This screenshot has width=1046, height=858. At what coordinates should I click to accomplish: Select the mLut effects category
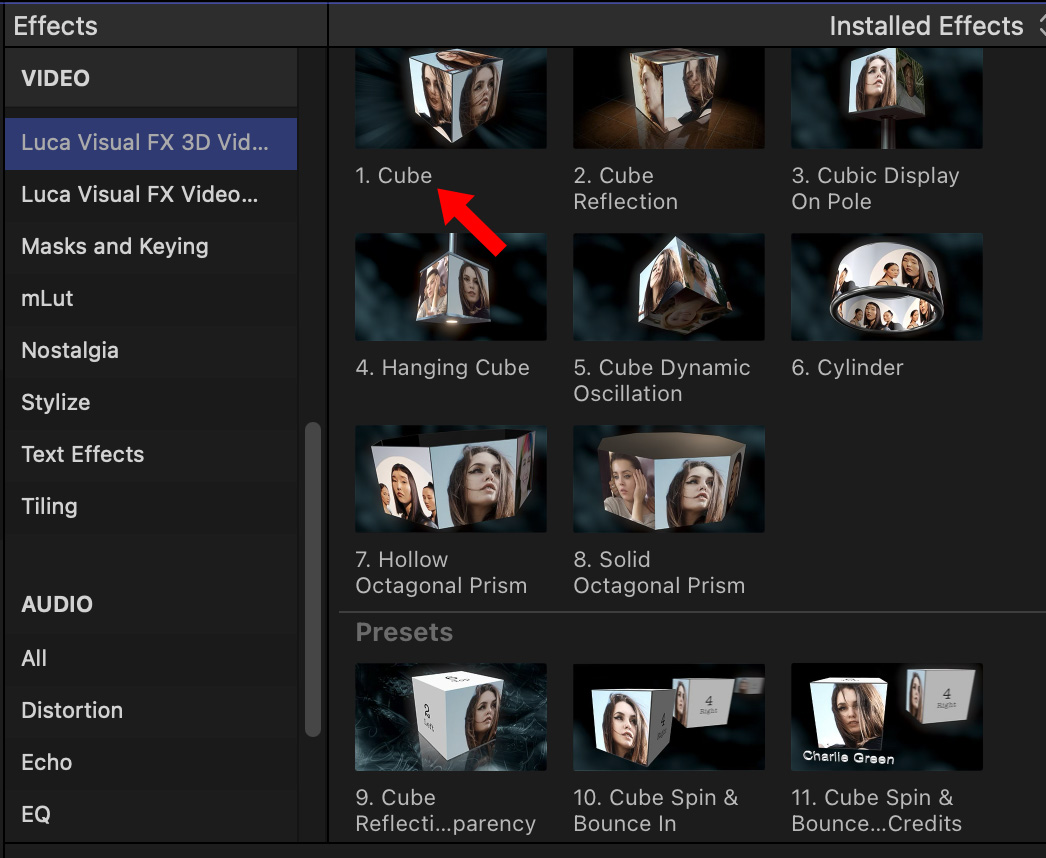click(x=47, y=299)
